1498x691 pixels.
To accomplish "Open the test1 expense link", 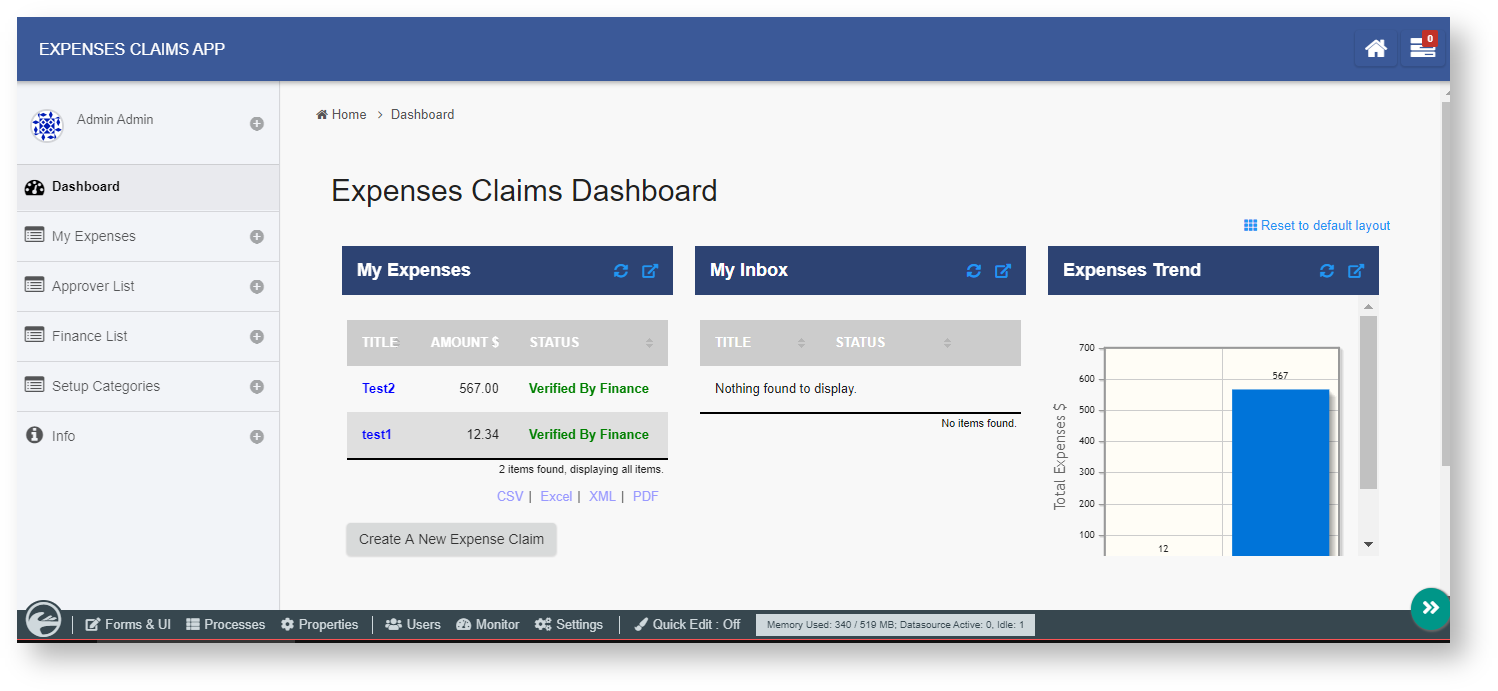I will [377, 435].
